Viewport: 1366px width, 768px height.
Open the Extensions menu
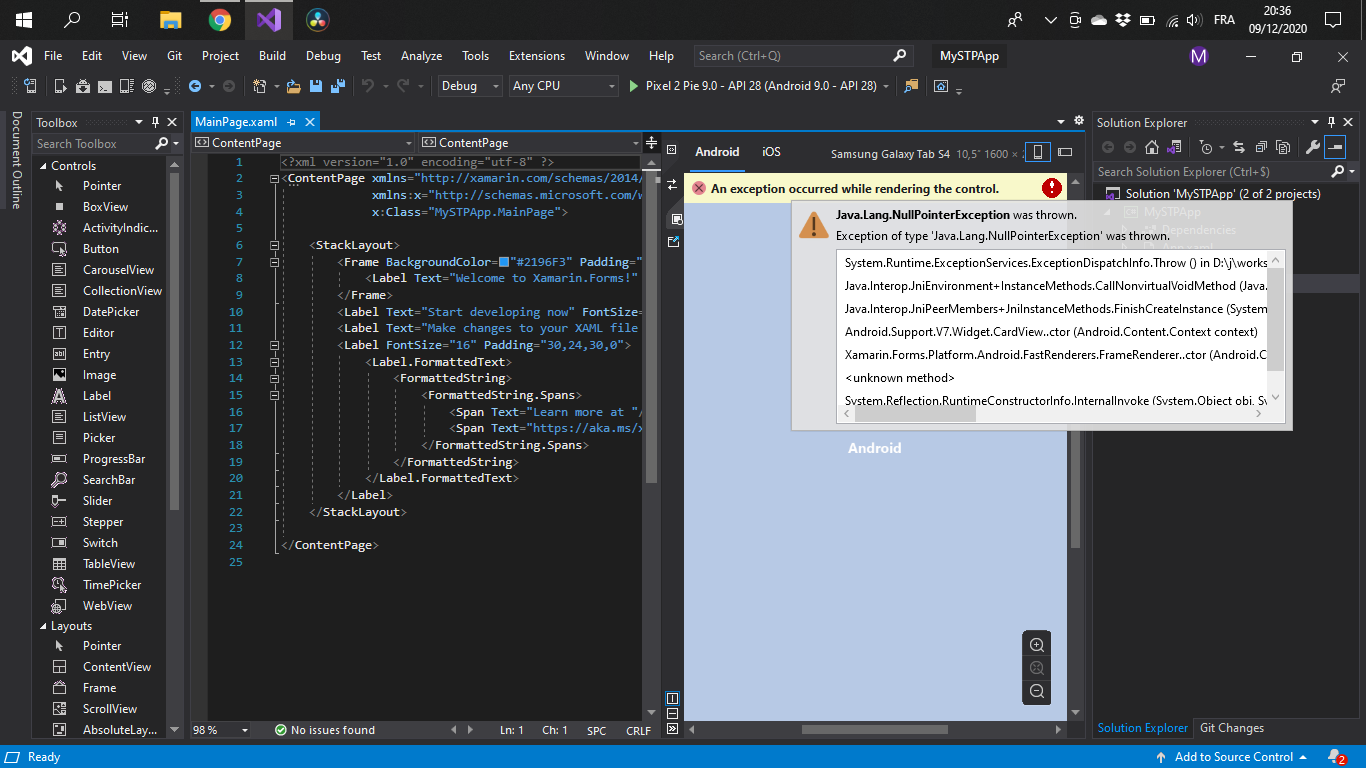(x=536, y=56)
